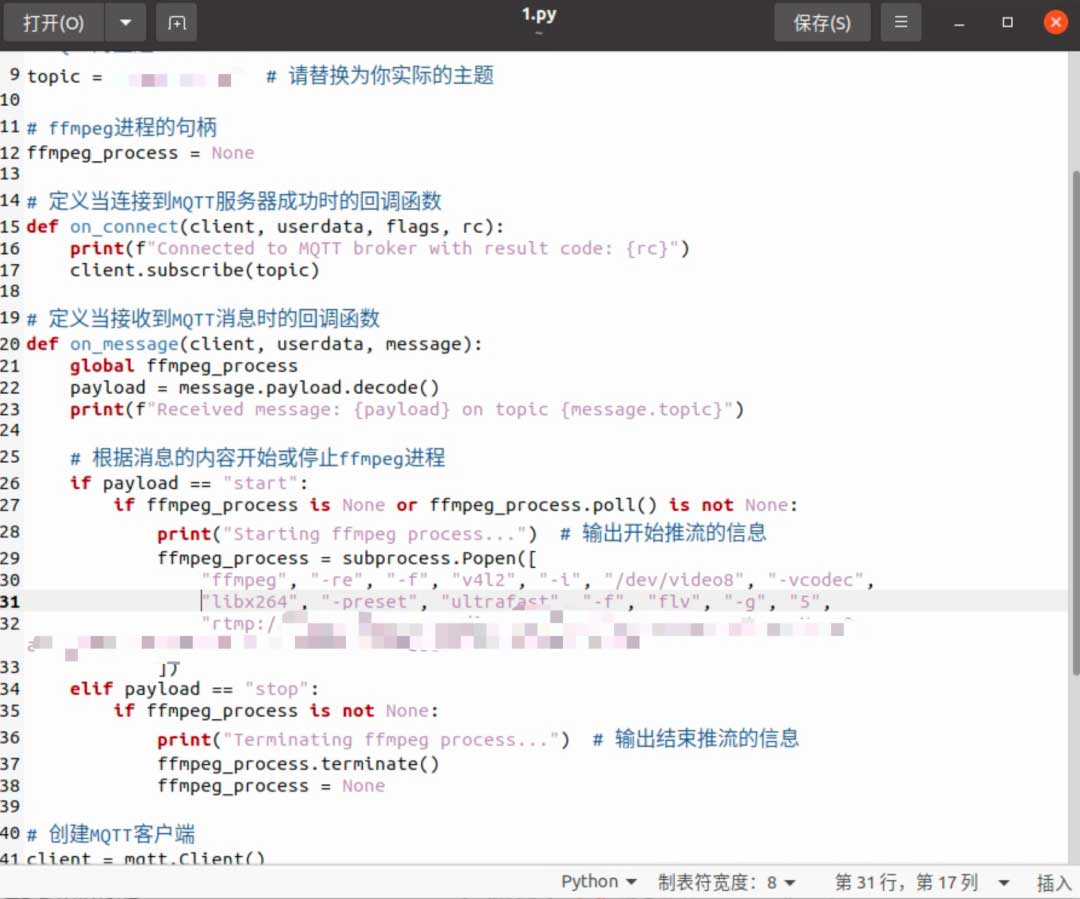1080x899 pixels.
Task: Open recent files via the arrow beside 打开(O)
Action: [124, 22]
